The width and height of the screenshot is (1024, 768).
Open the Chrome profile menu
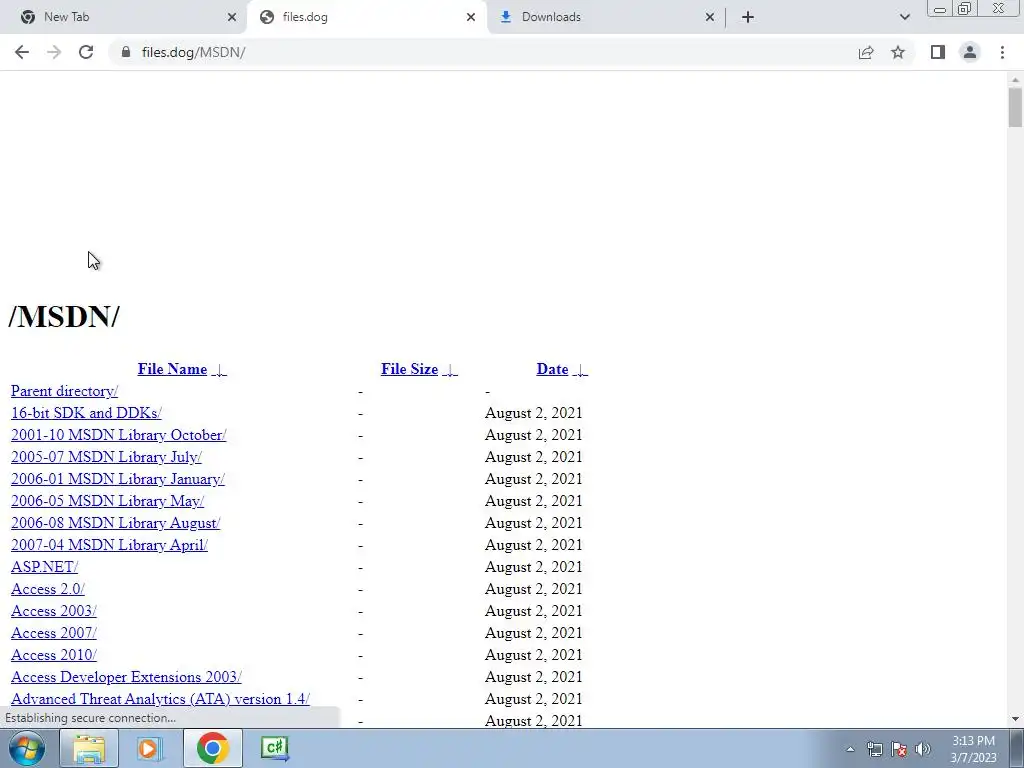970,52
